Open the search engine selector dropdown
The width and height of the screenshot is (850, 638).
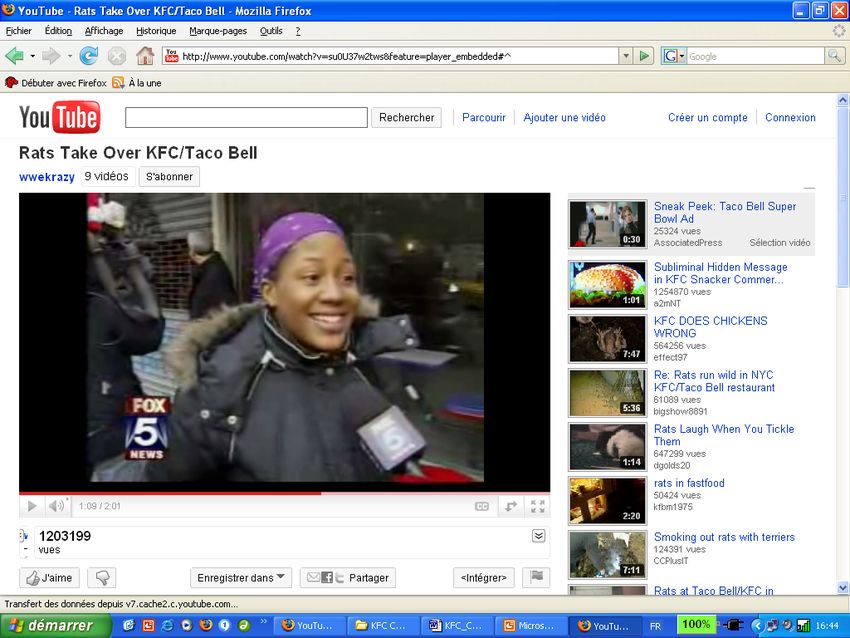point(674,56)
